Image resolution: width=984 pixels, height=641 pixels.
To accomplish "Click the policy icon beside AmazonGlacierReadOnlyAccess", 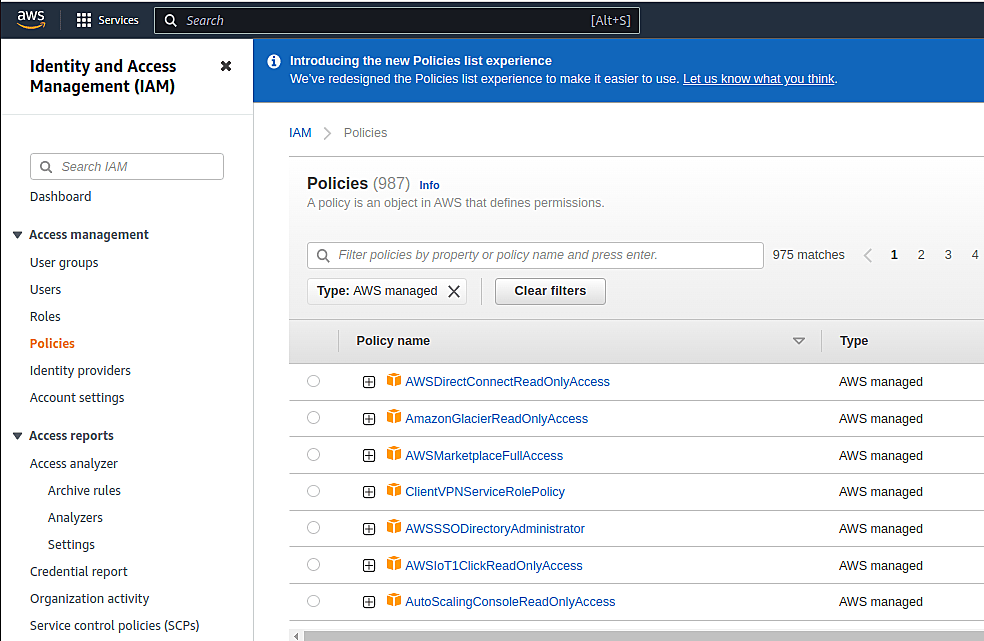I will click(395, 418).
